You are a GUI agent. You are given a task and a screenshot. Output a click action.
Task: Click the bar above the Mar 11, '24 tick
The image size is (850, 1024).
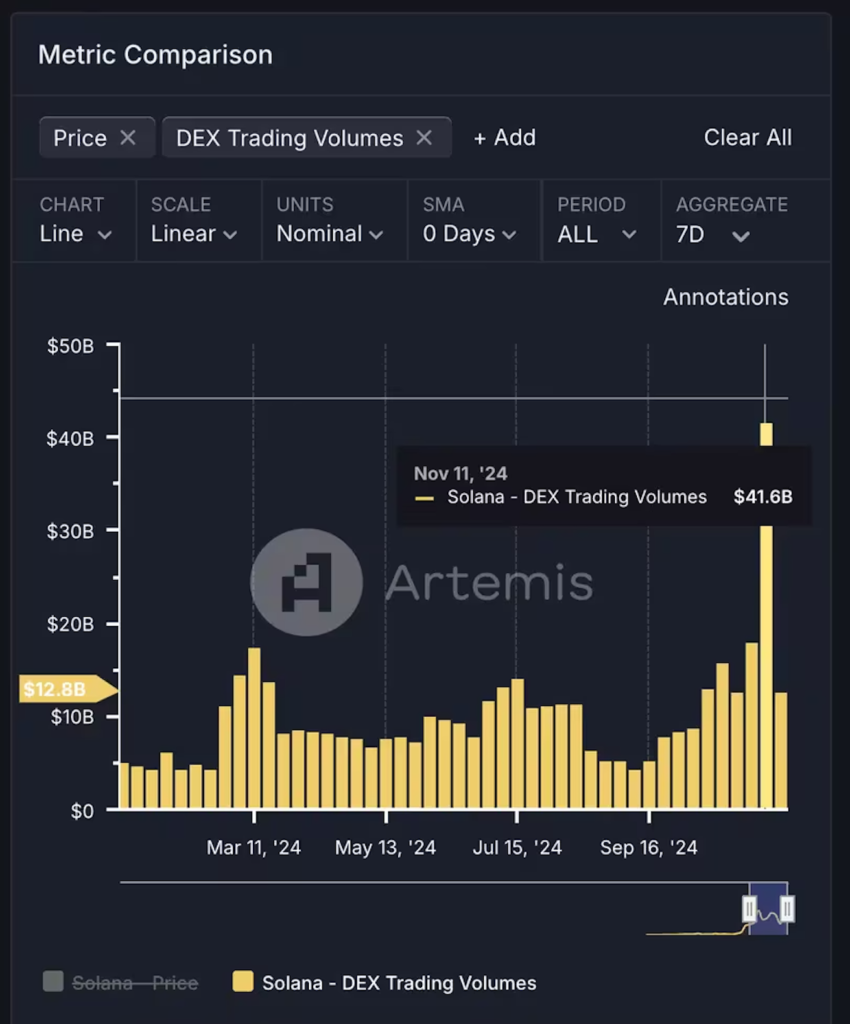[254, 728]
